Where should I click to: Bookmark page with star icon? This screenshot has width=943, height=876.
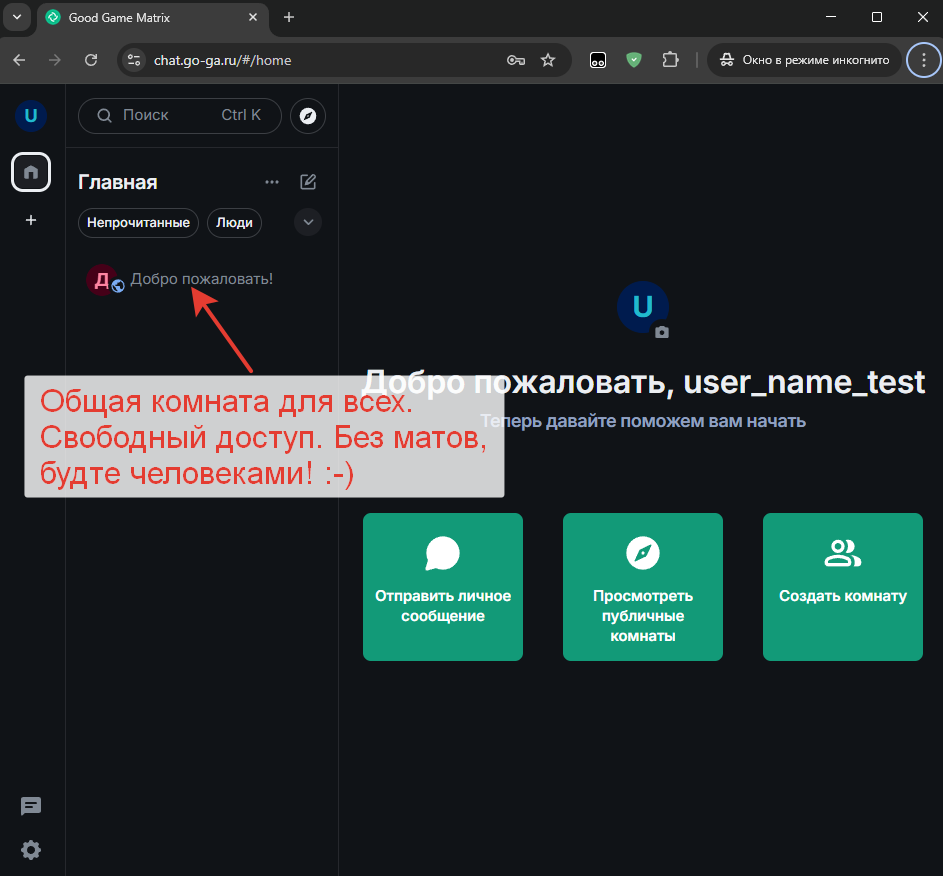[548, 60]
